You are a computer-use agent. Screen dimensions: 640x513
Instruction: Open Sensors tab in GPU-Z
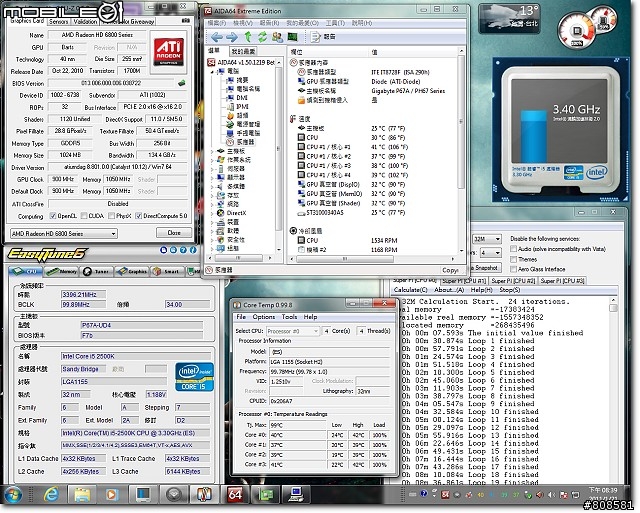(x=59, y=22)
